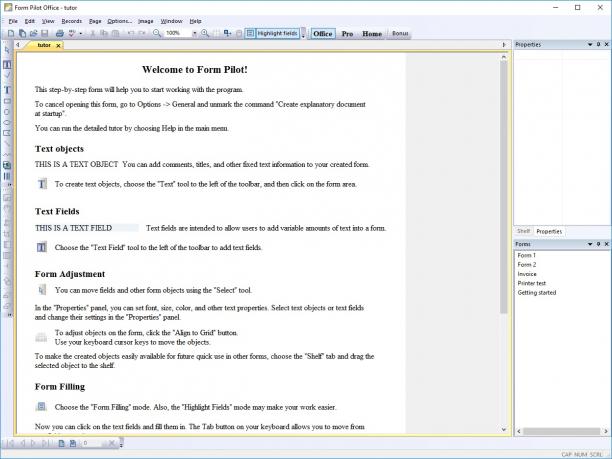612x459 pixels.
Task: Open the 100% zoom level dropdown
Action: click(x=194, y=34)
